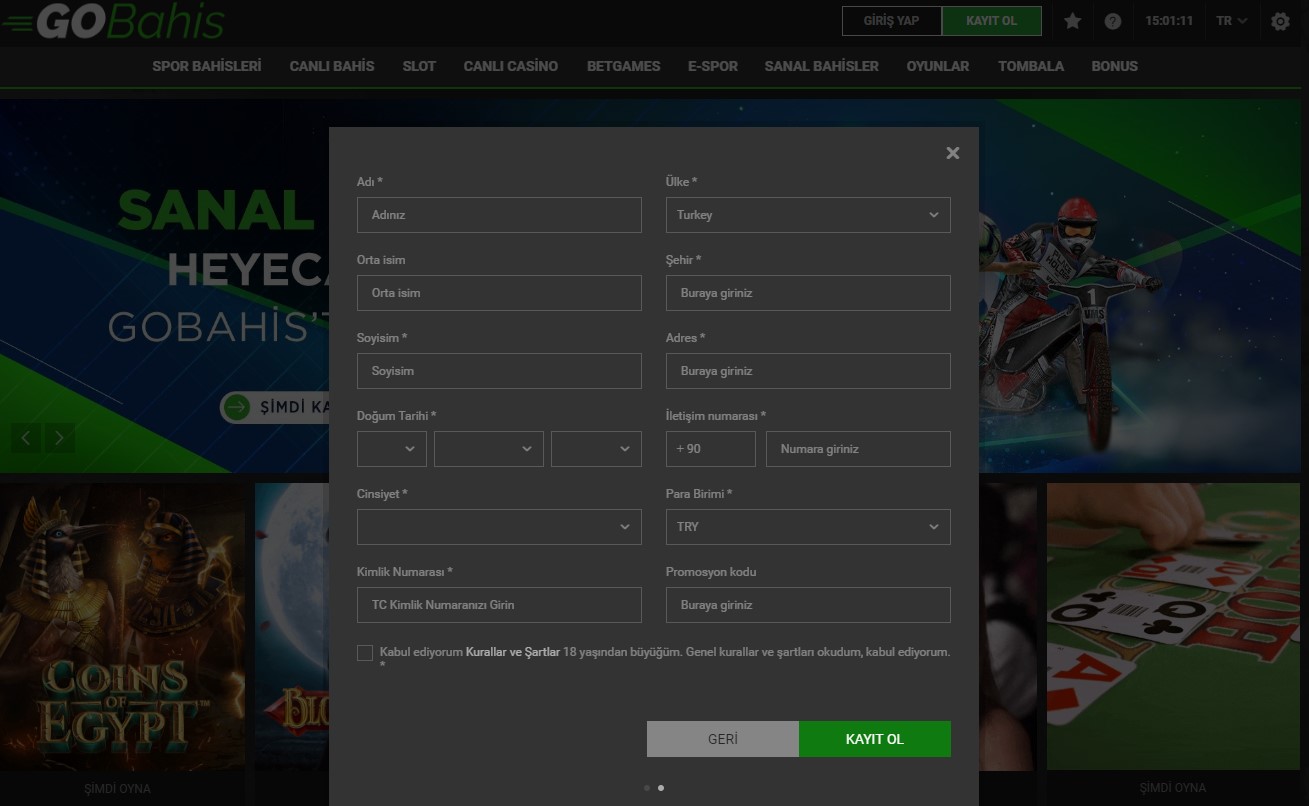Go to next banner slide arrow
The image size is (1309, 806).
[59, 437]
